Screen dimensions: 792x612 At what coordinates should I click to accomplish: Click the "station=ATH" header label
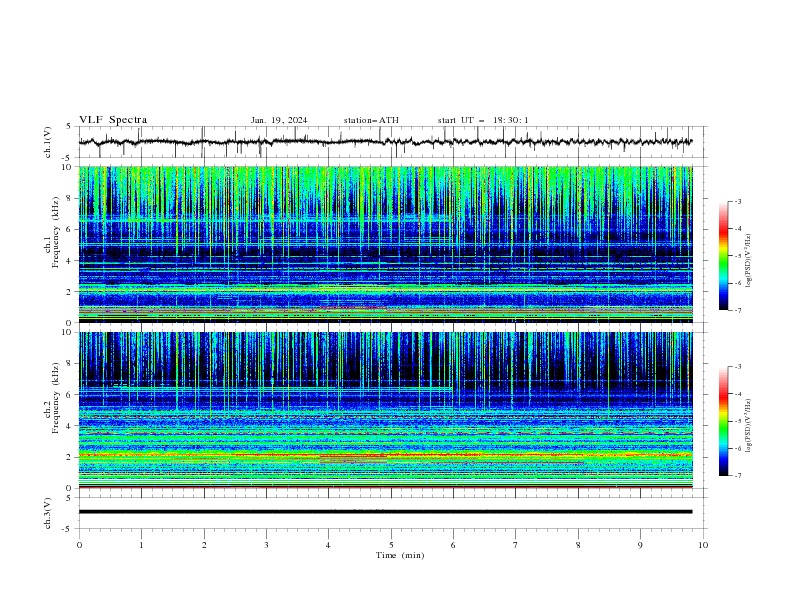[x=371, y=120]
